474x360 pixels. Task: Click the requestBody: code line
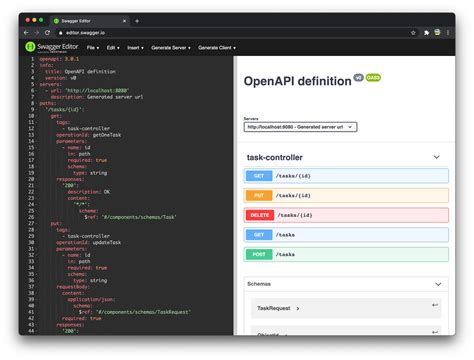pos(73,287)
